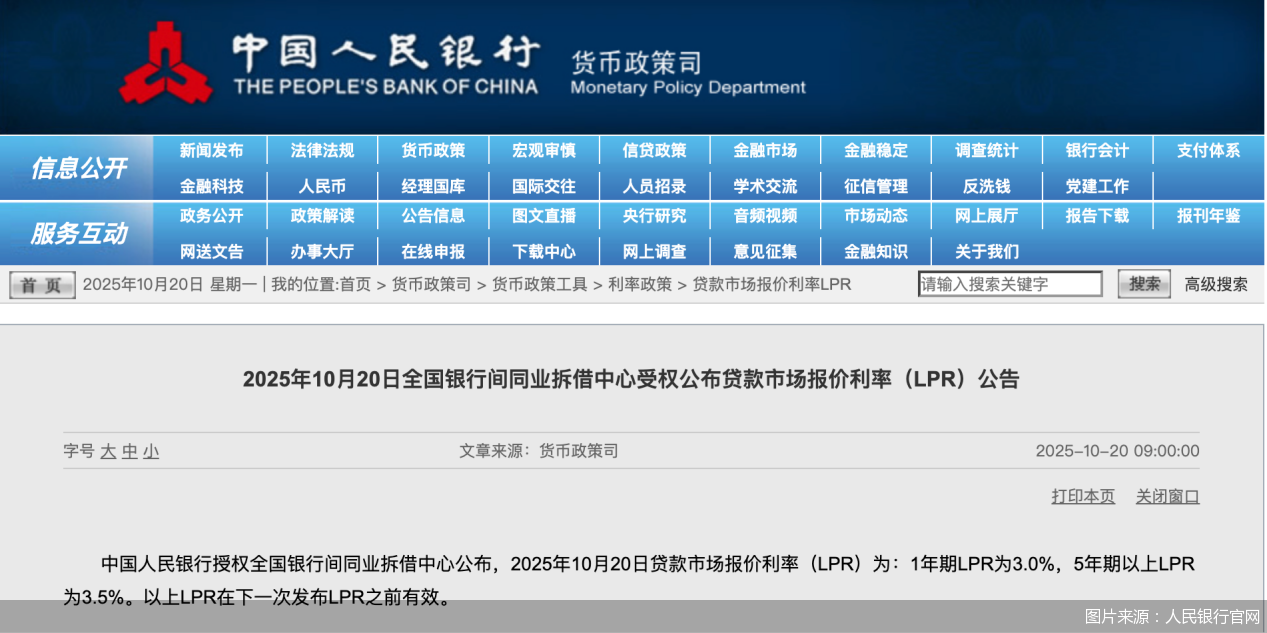1267x633 pixels.
Task: Select 大 to enlarge font size
Action: pyautogui.click(x=112, y=451)
